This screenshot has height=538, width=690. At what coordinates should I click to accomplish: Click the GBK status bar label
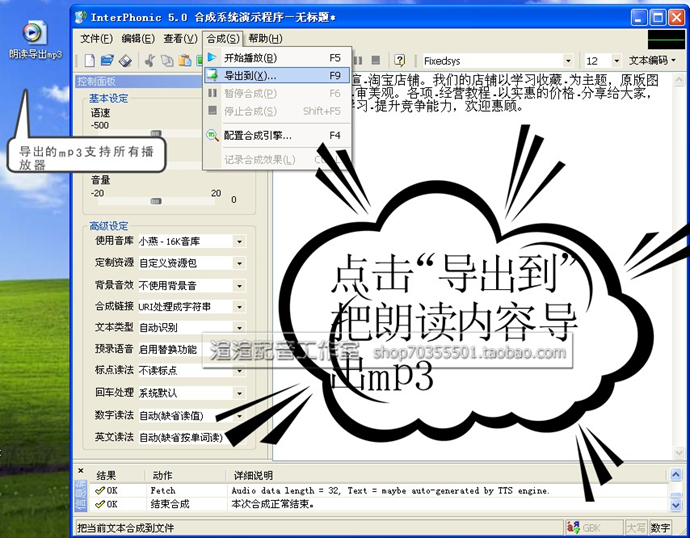(592, 527)
